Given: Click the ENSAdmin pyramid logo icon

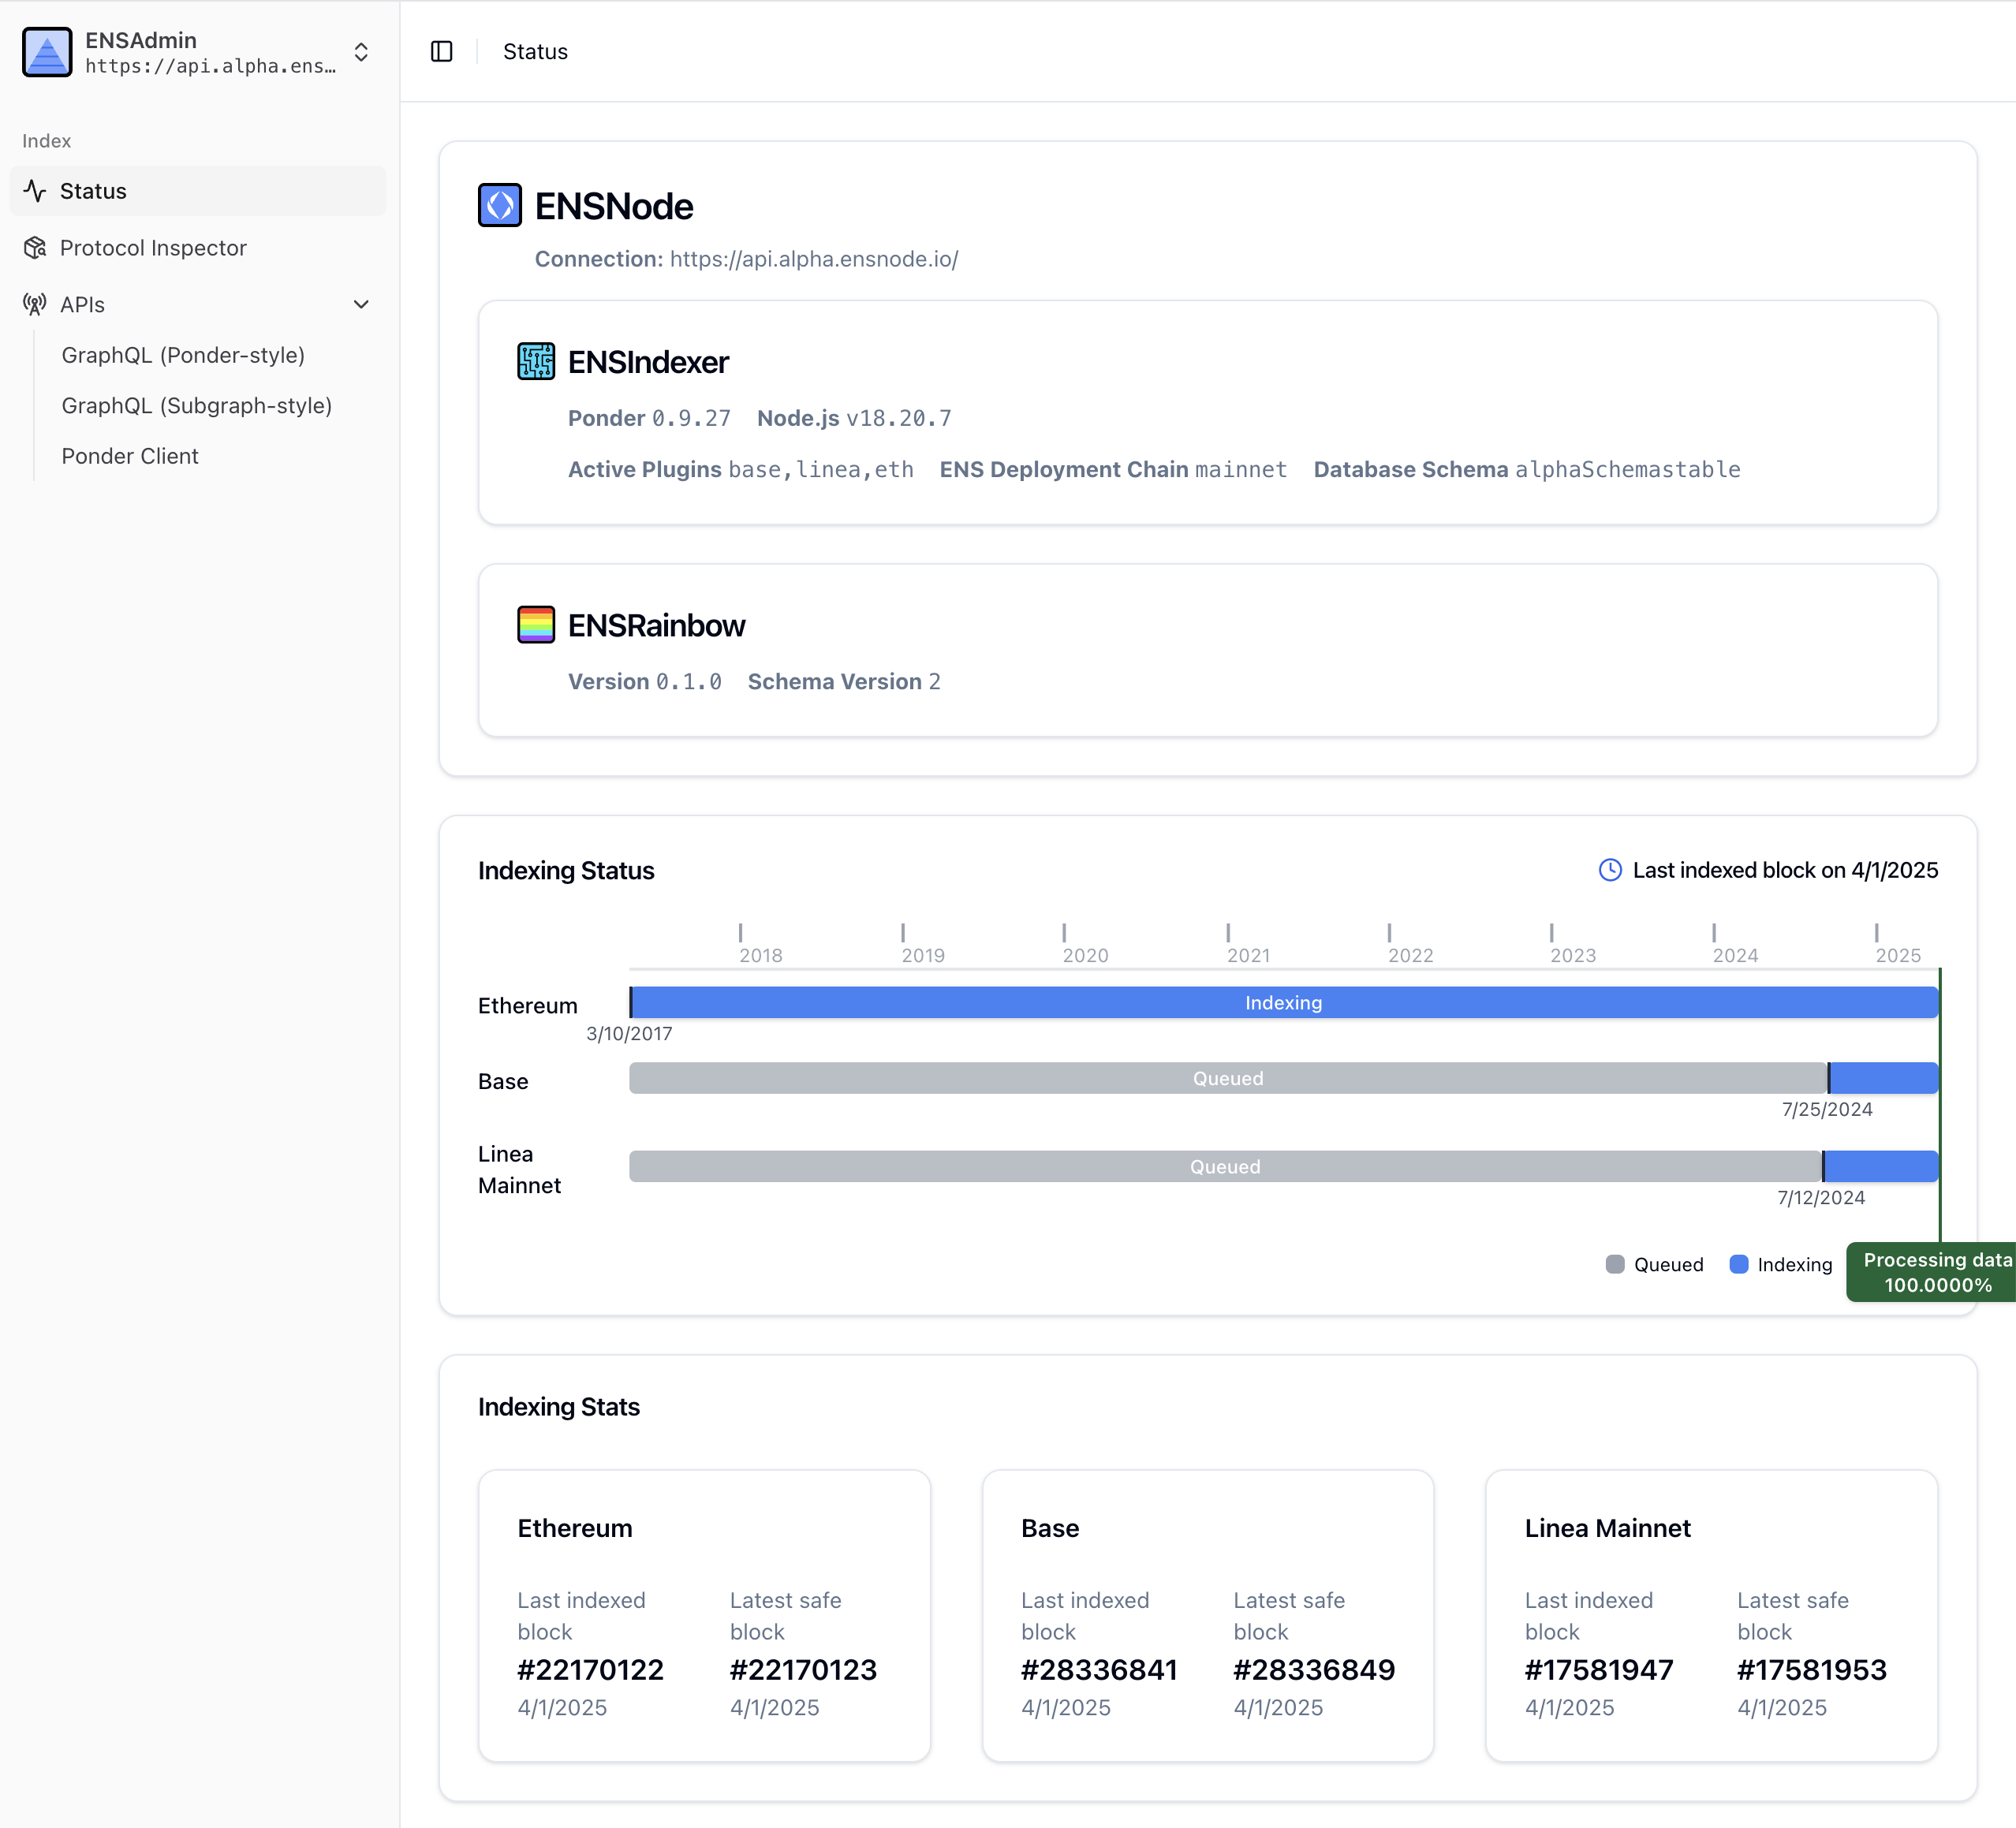Looking at the screenshot, I should [x=47, y=52].
